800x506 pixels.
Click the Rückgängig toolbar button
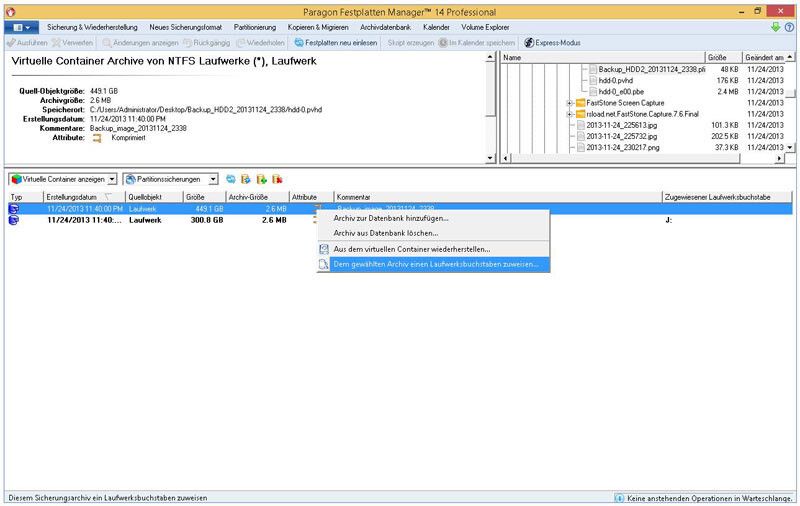(207, 43)
